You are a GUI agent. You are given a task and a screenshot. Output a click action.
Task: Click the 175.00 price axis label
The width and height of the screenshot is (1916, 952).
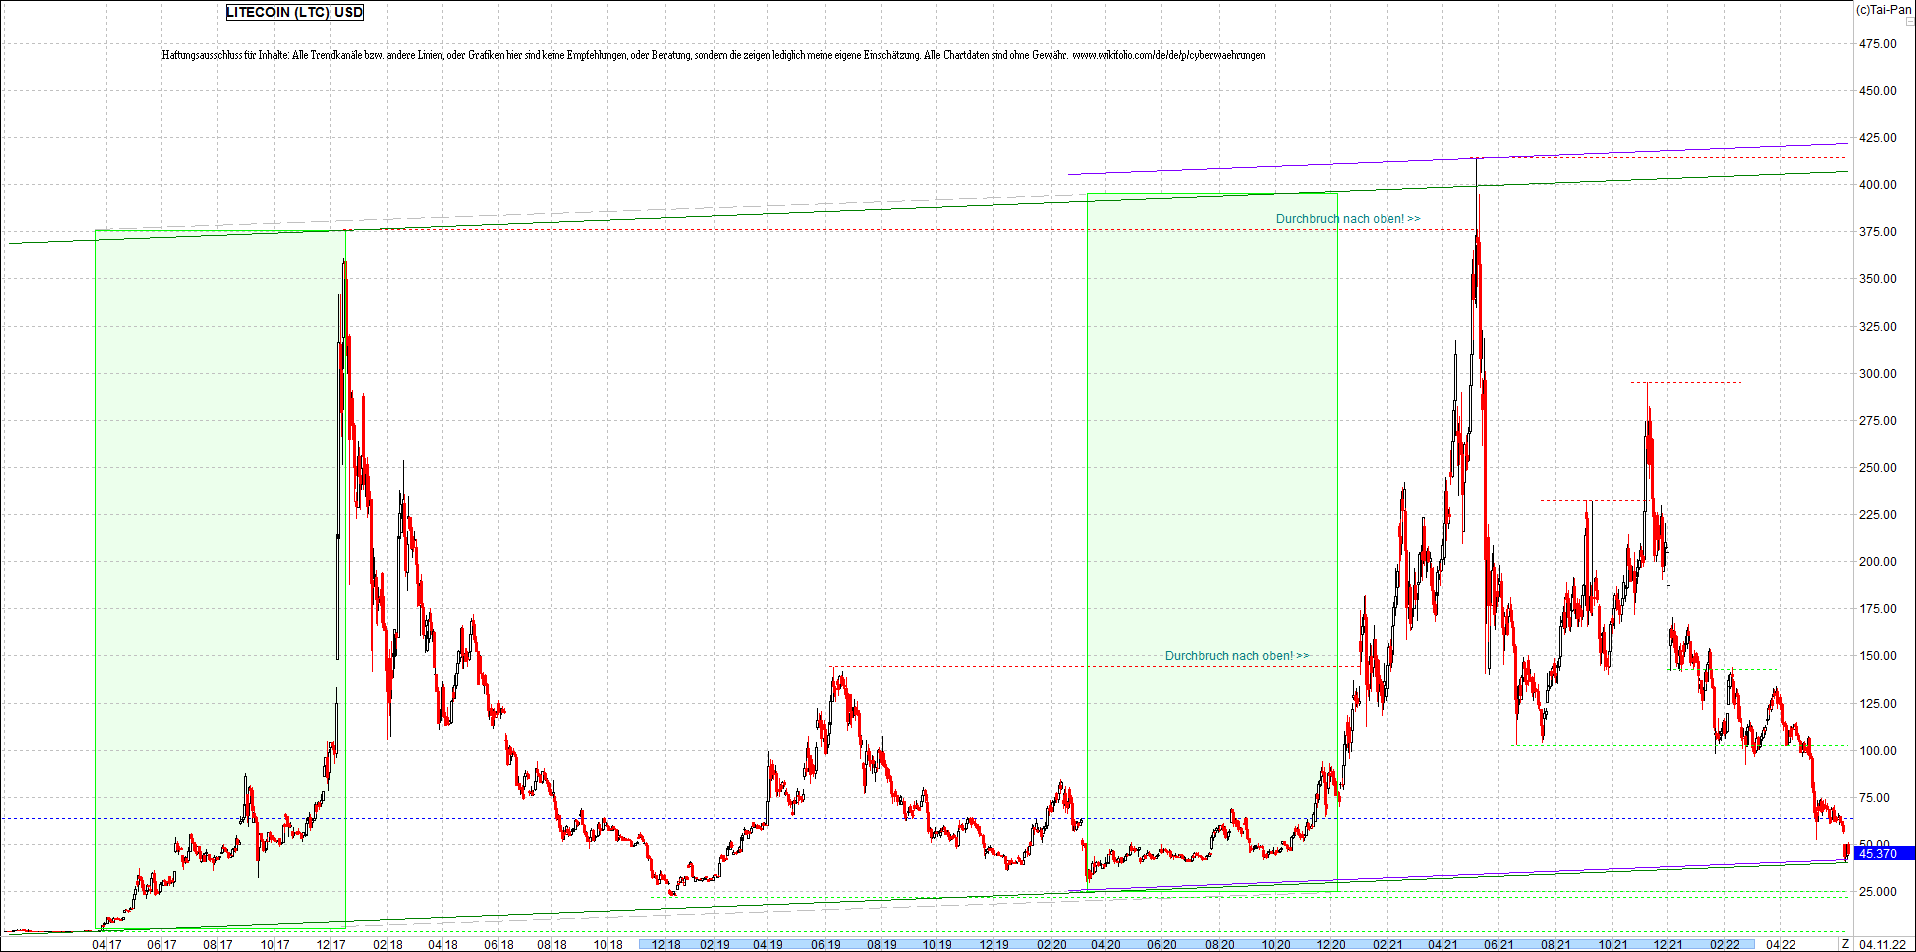[x=1877, y=609]
